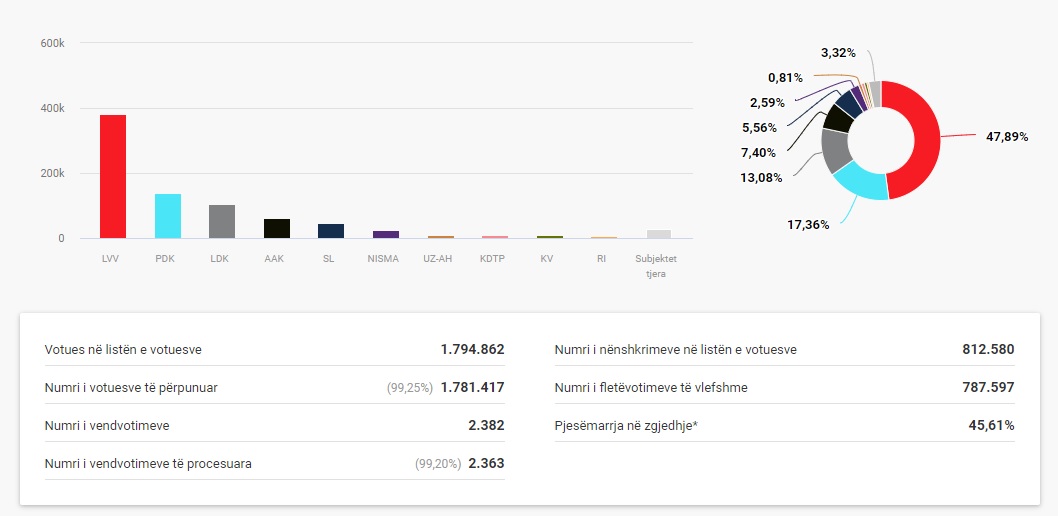Click the cyan PDK bar in the bar chart
The width and height of the screenshot is (1058, 516).
point(167,216)
